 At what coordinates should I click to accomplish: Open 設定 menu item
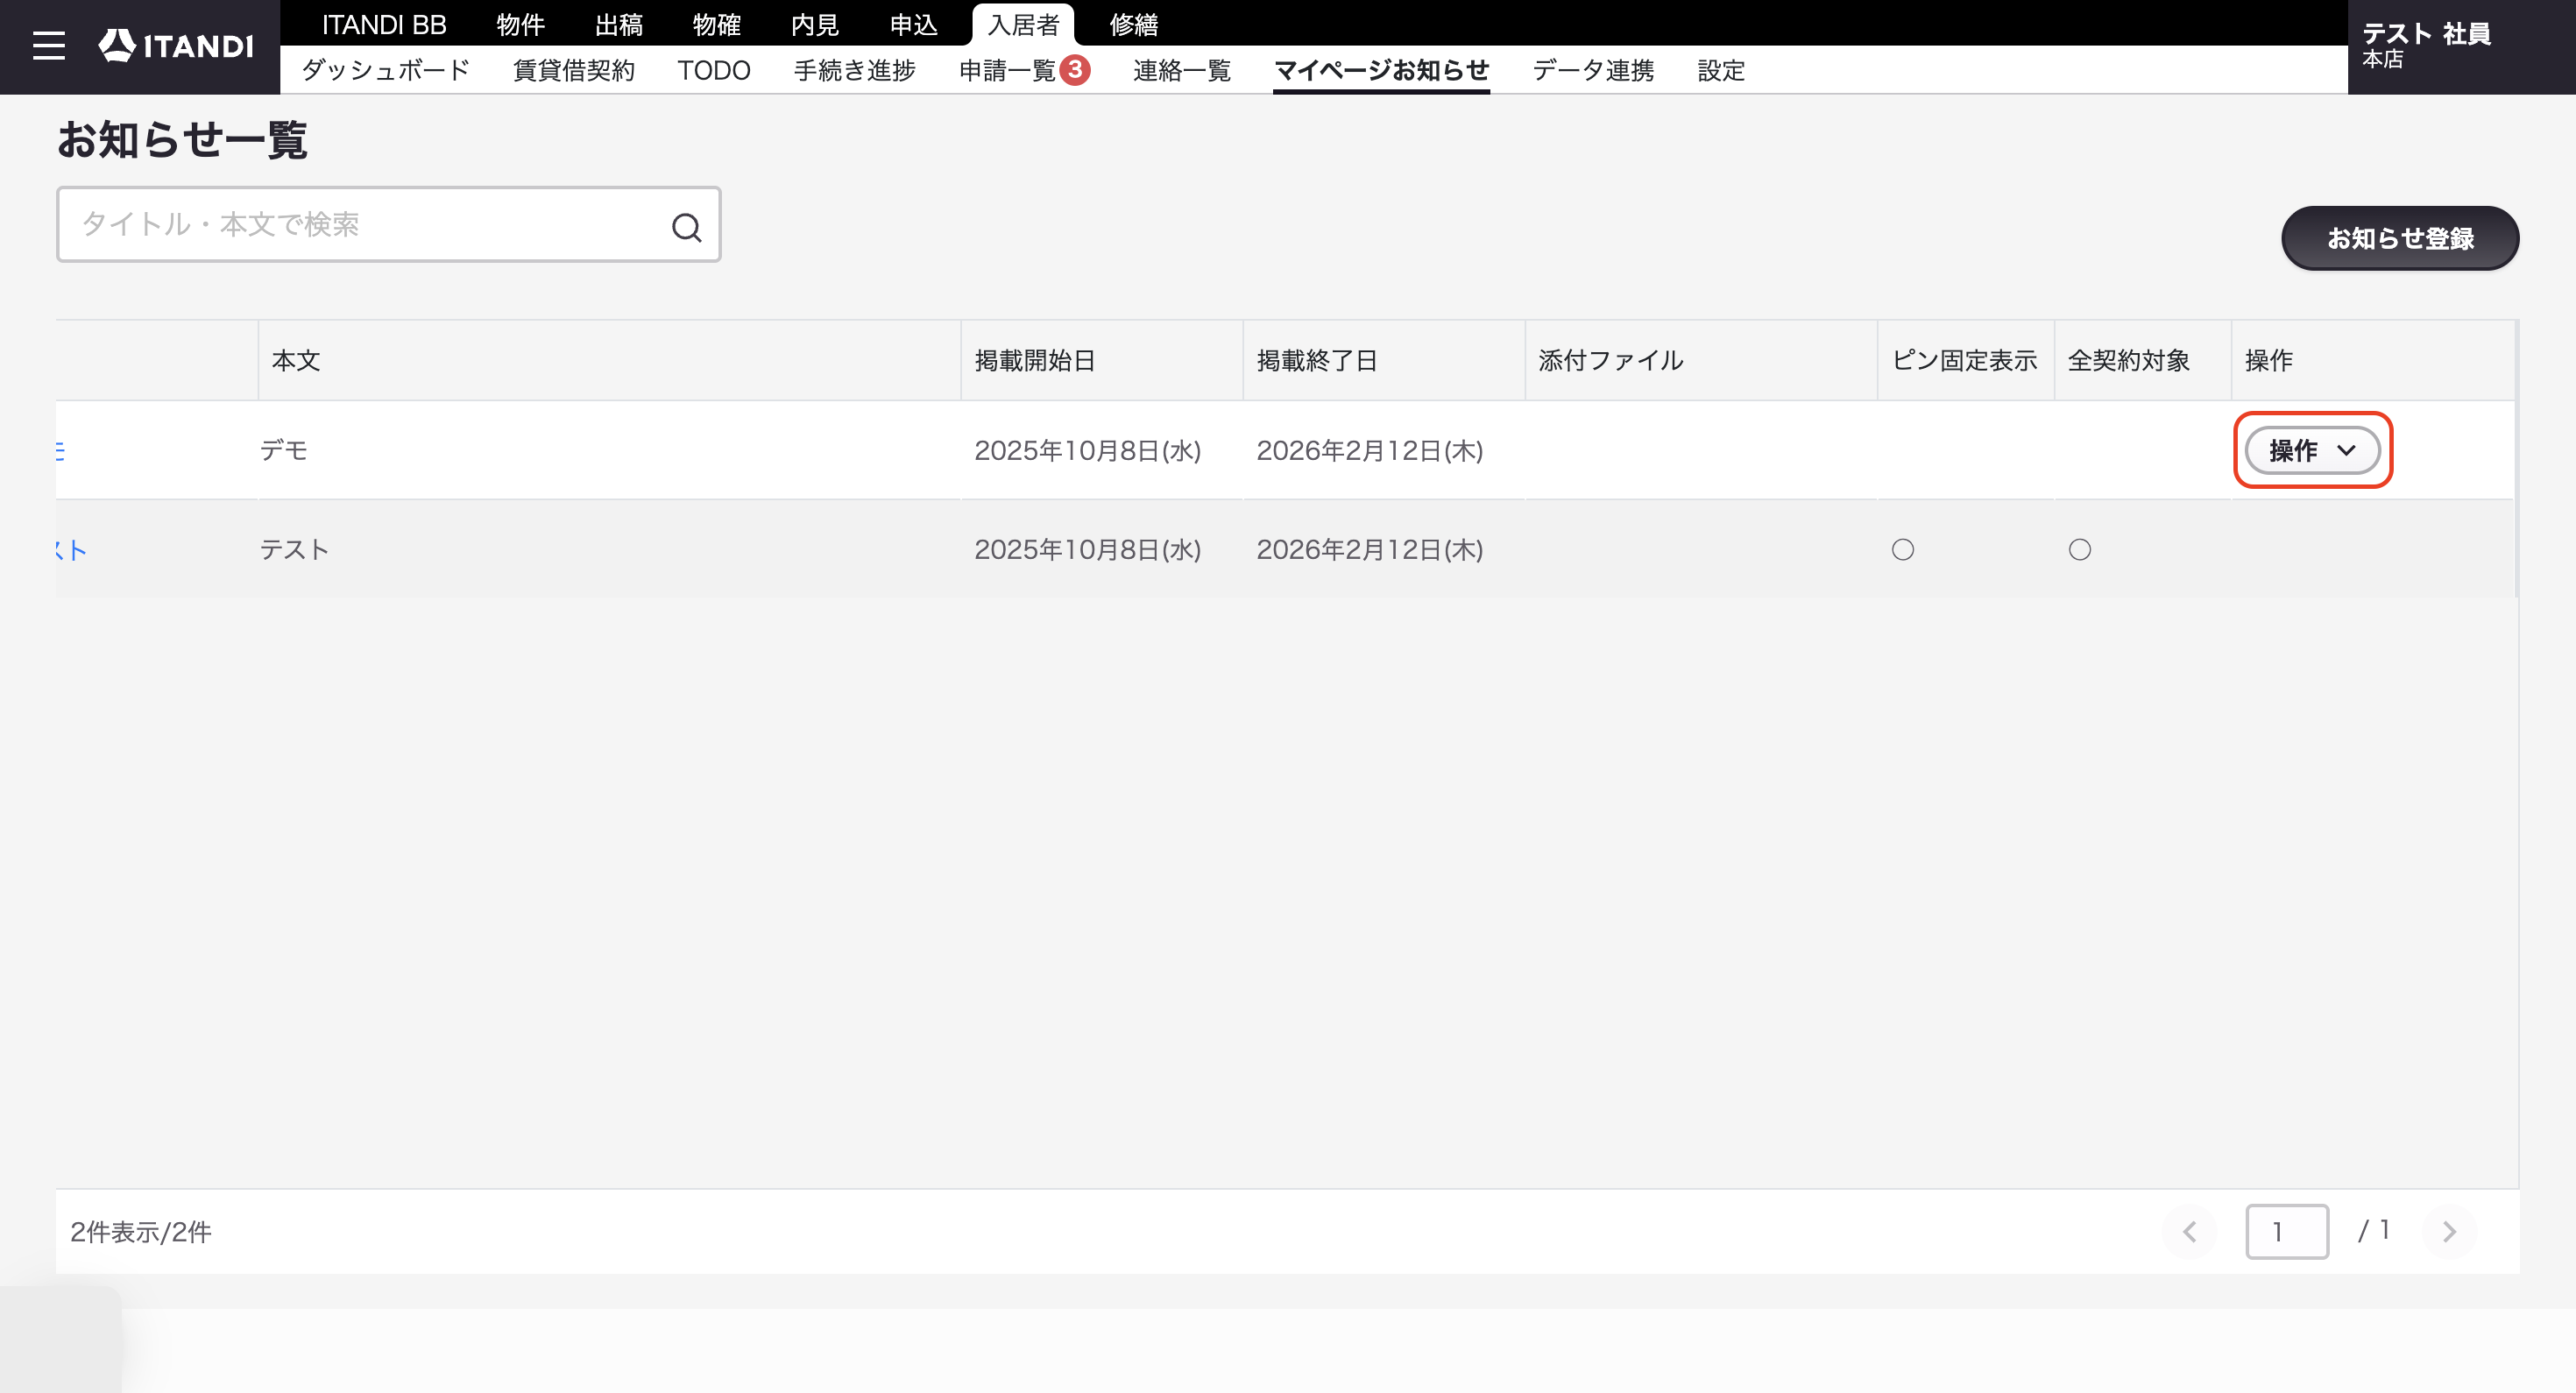pos(1721,70)
